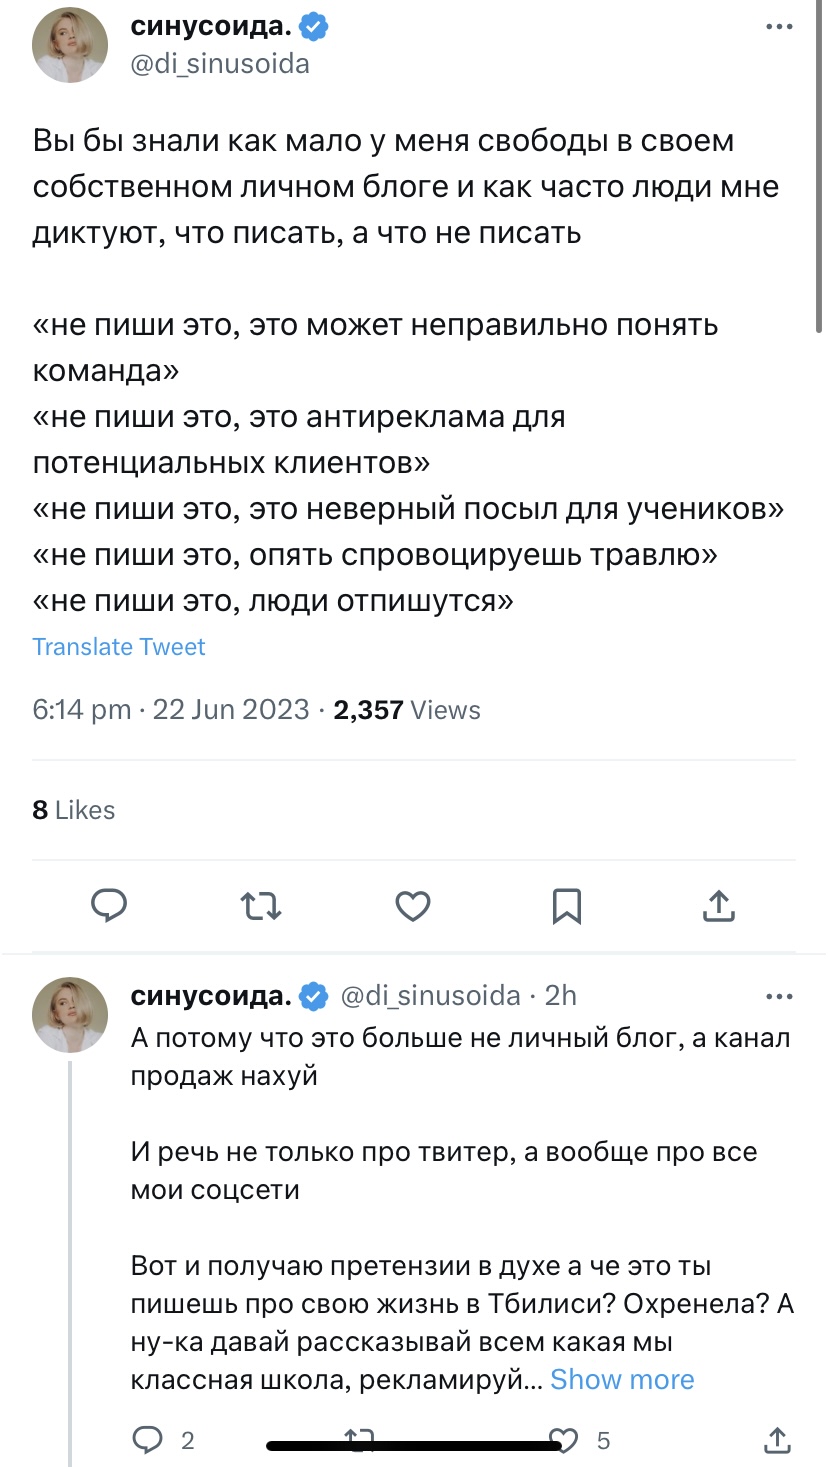Like the main tweet
This screenshot has height=1467, width=828.
pyautogui.click(x=413, y=906)
